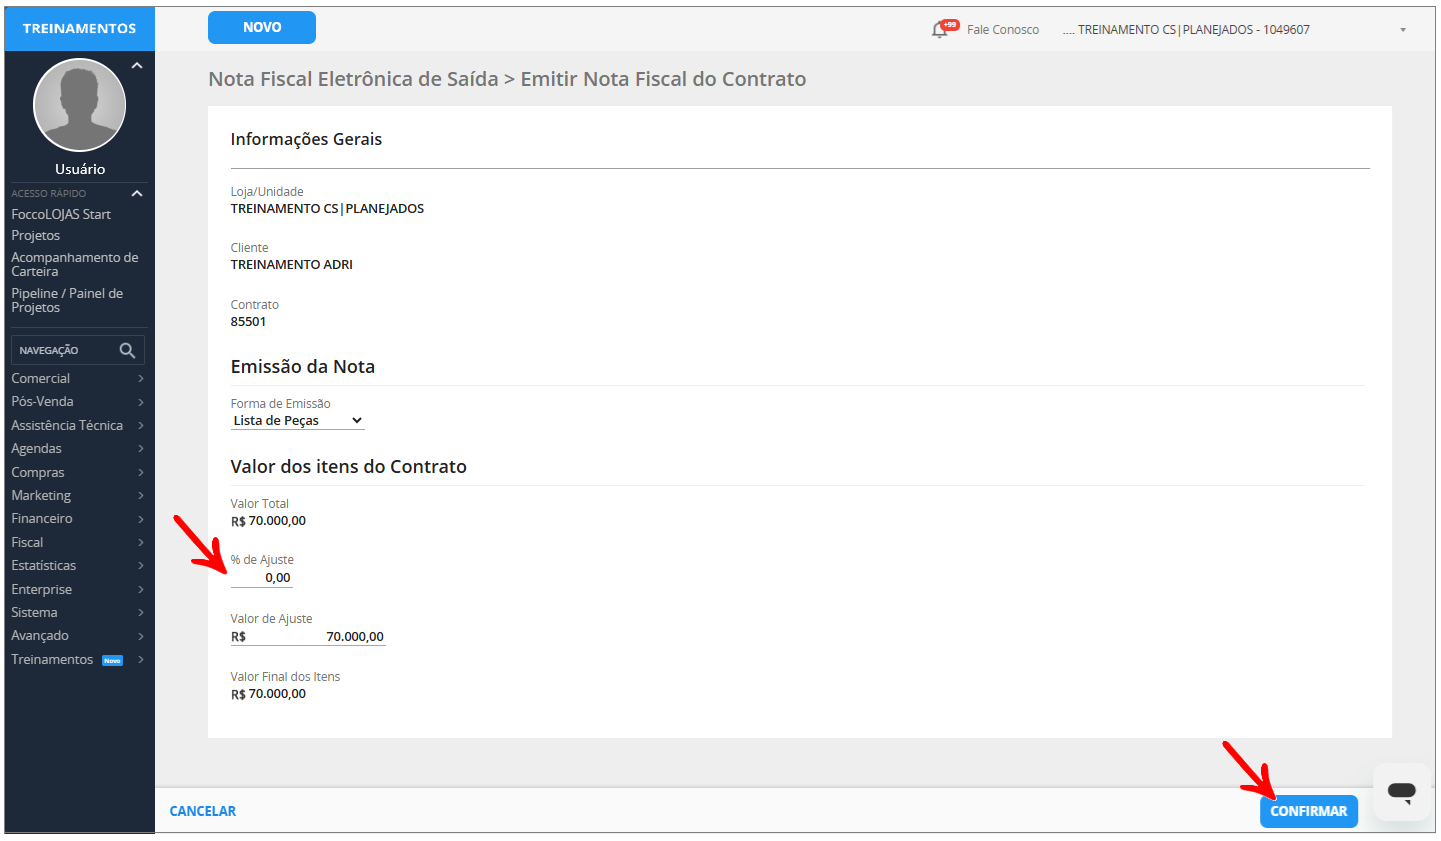The height and width of the screenshot is (841, 1441).
Task: Collapse the Acesso Rápido section
Action: (137, 193)
